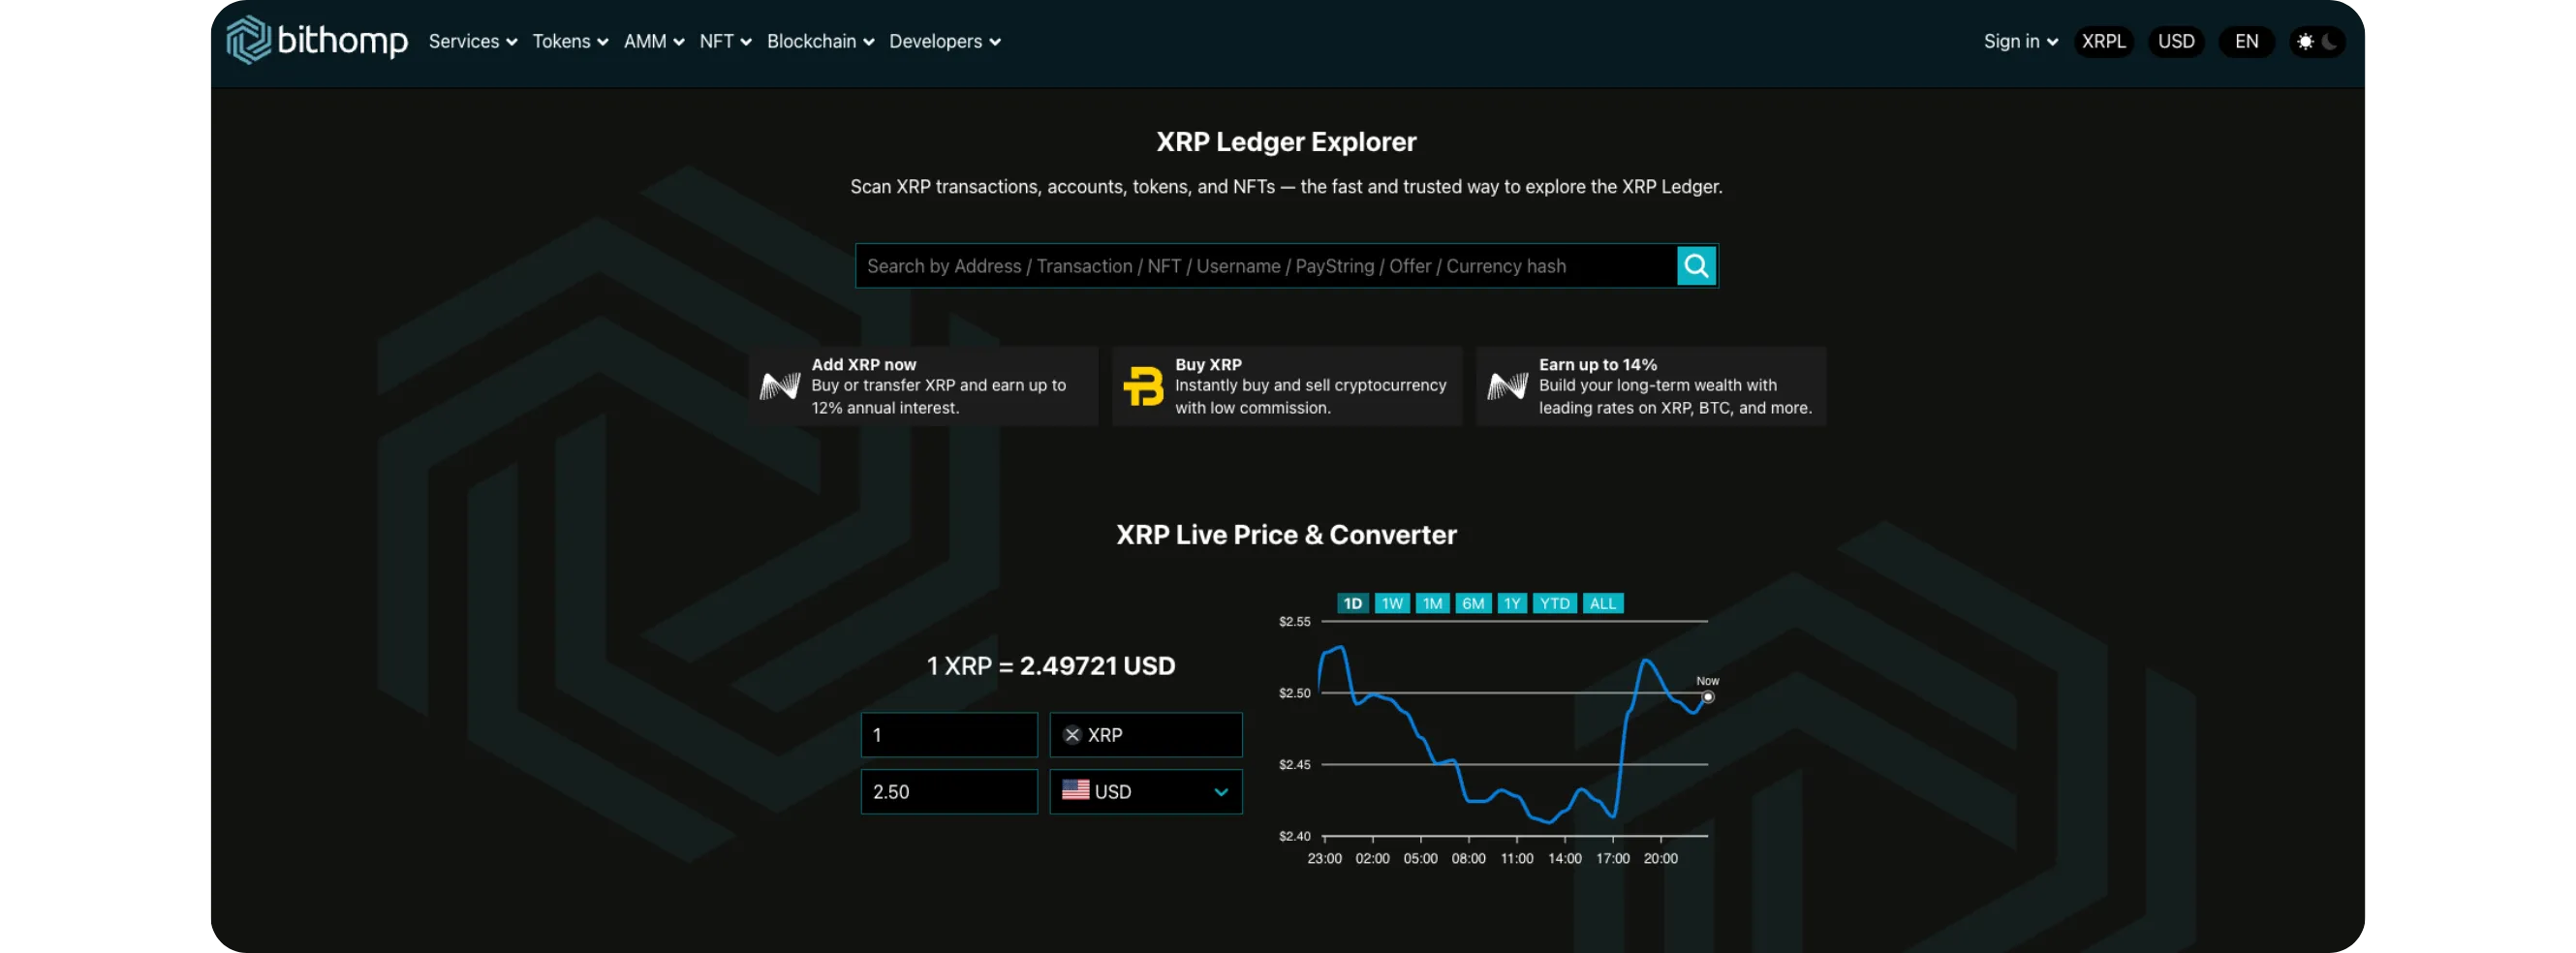The image size is (2576, 953).
Task: Select the 1W chart range
Action: pyautogui.click(x=1392, y=604)
